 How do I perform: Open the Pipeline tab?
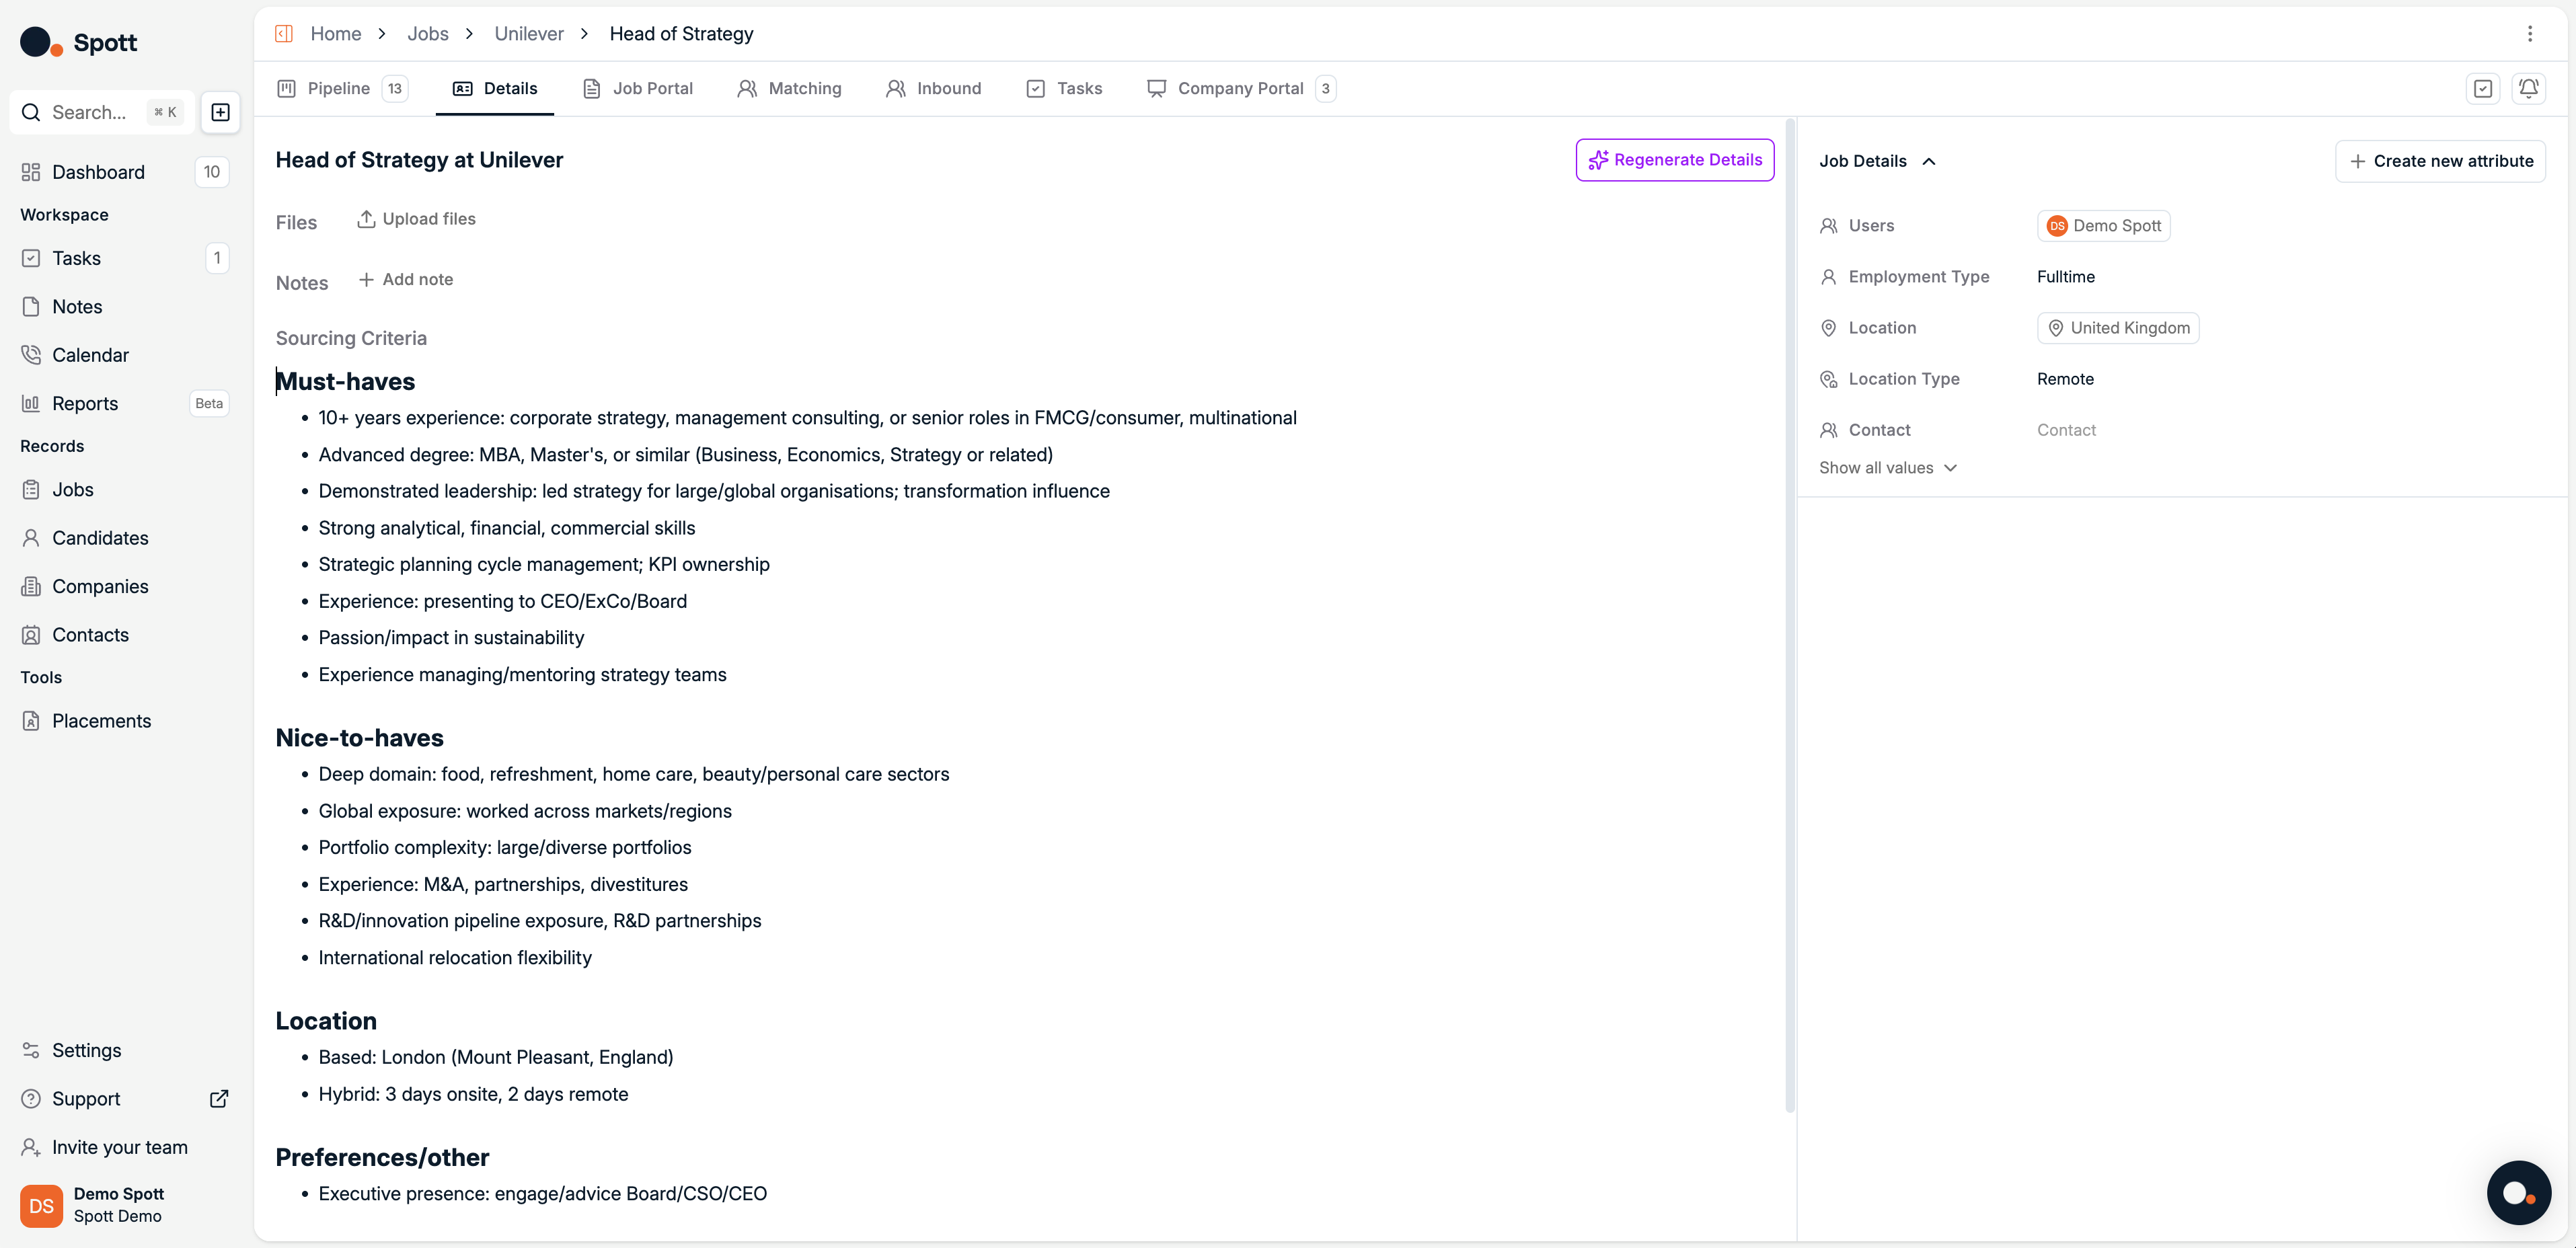[x=342, y=88]
